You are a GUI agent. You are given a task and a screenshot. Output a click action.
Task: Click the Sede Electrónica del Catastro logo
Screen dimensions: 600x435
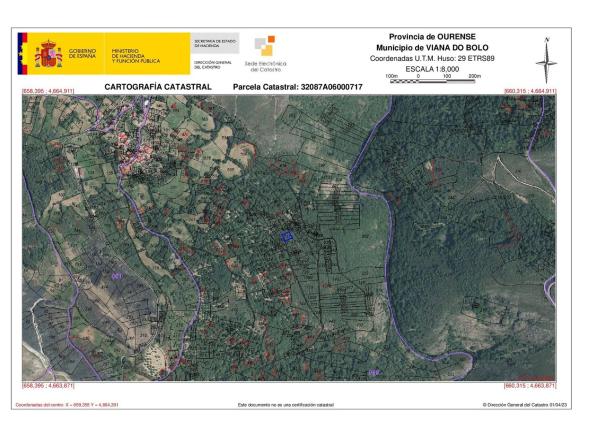(266, 54)
